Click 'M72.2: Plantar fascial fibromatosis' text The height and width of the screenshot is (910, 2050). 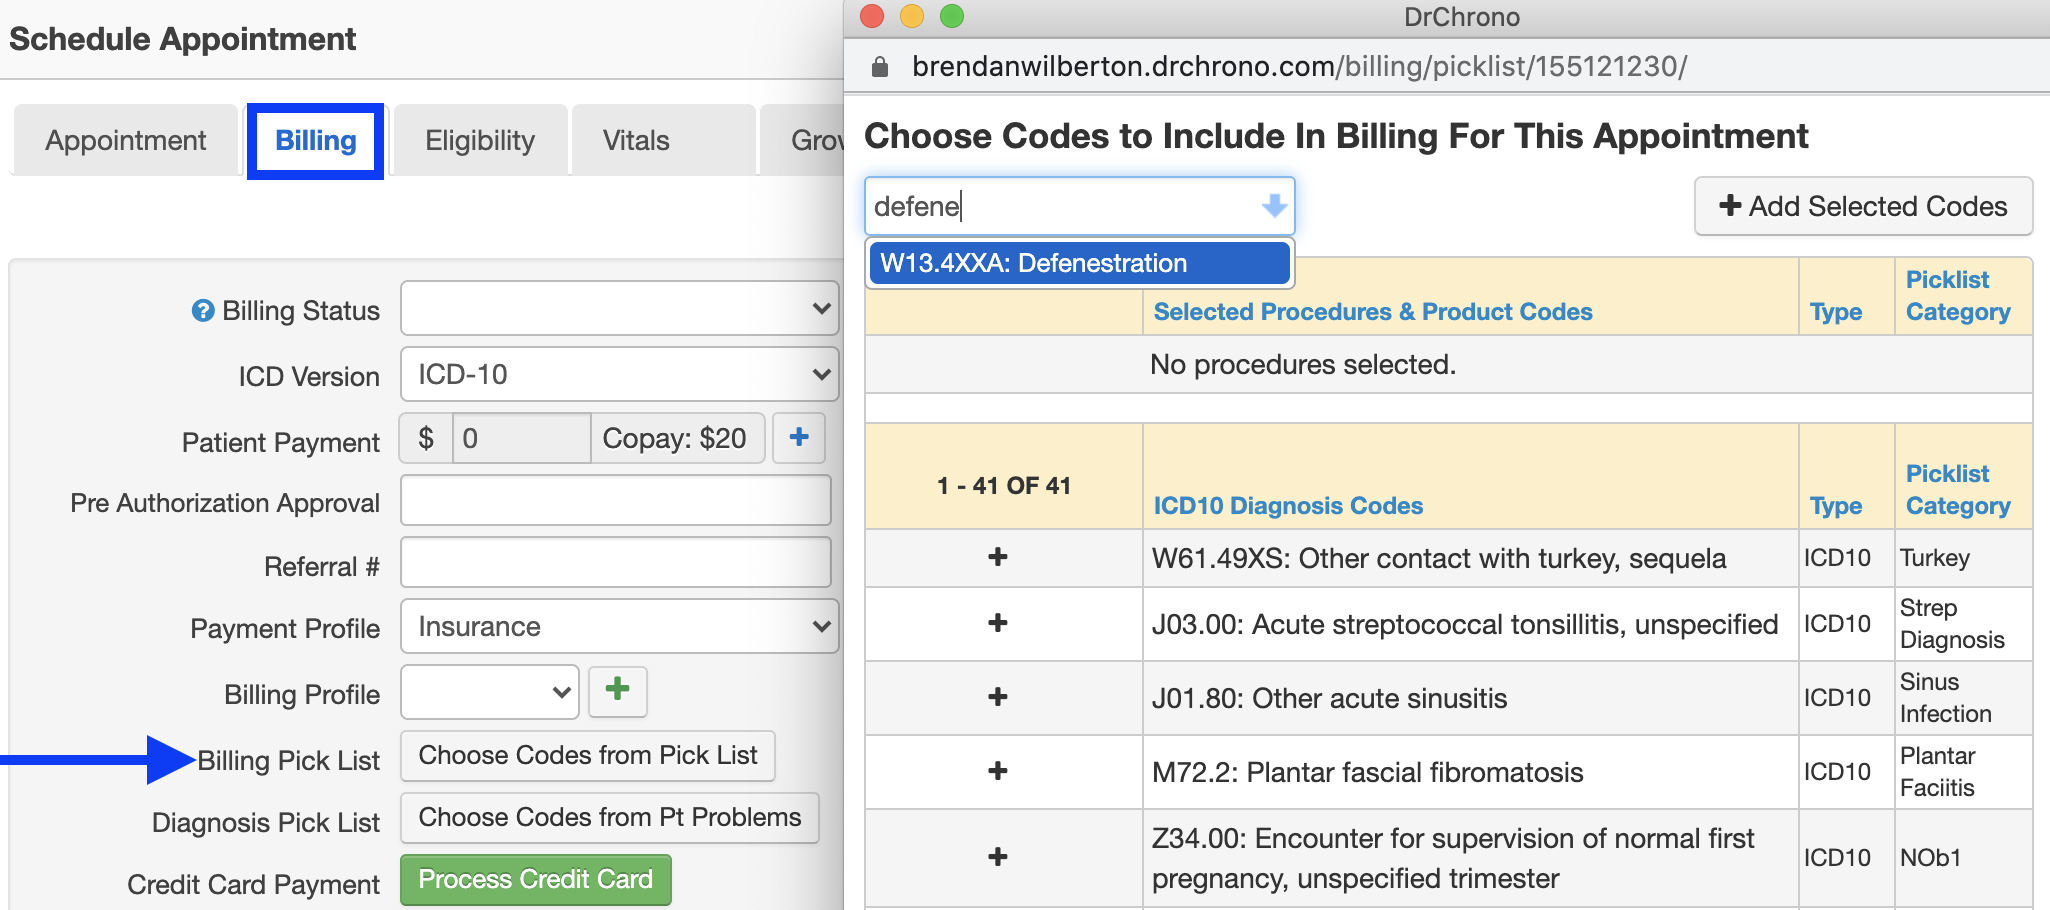tap(1367, 772)
